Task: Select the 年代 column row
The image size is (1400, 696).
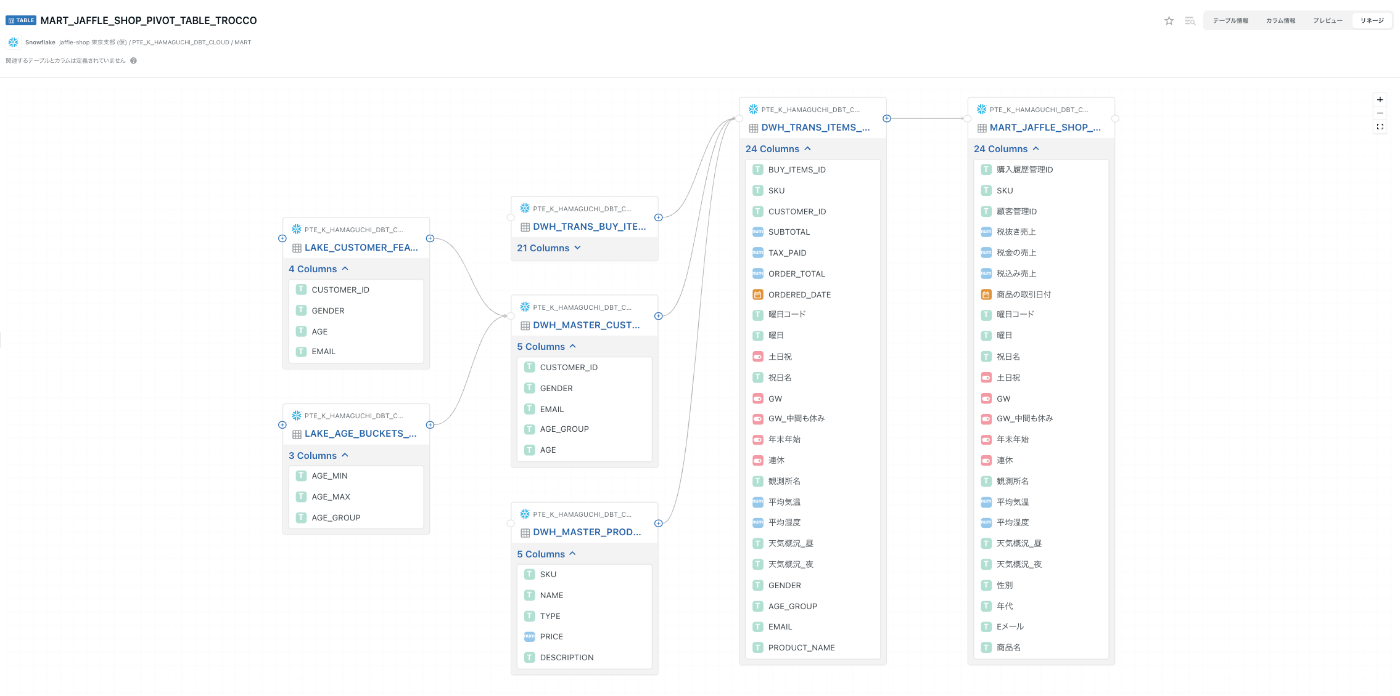Action: (x=1041, y=606)
